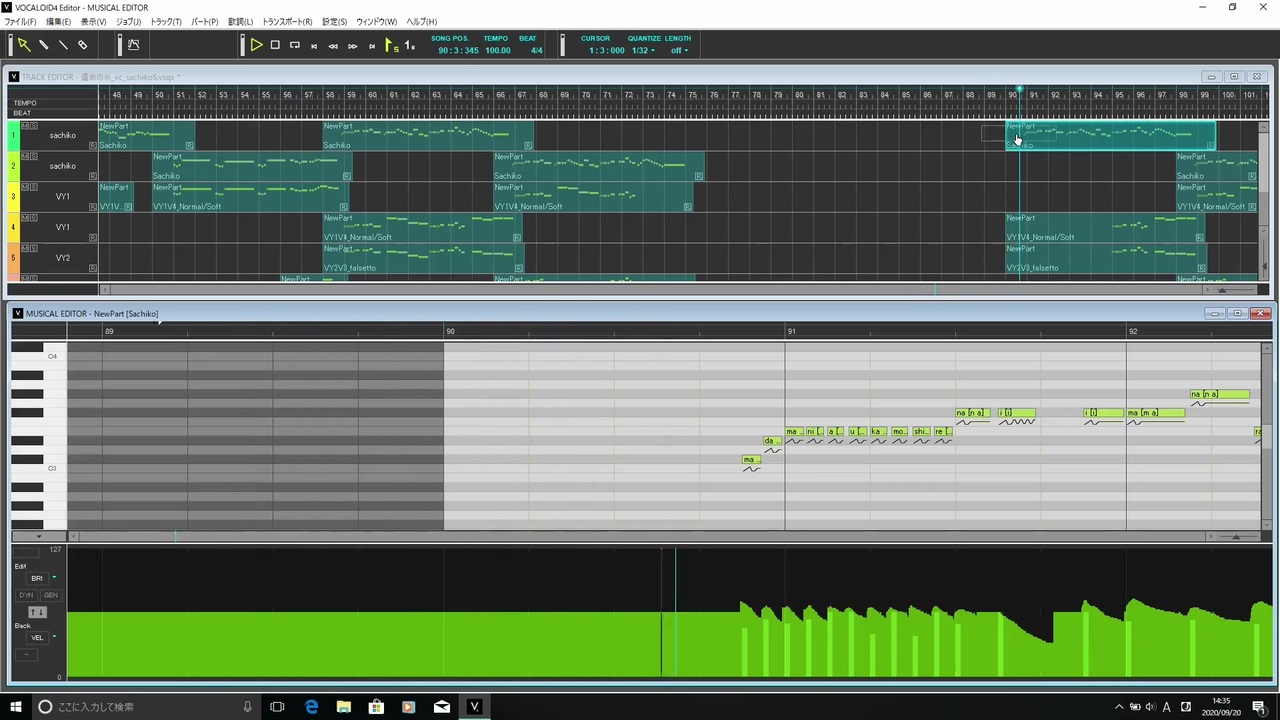Mute track 4 VY1
The width and height of the screenshot is (1280, 720).
24,217
